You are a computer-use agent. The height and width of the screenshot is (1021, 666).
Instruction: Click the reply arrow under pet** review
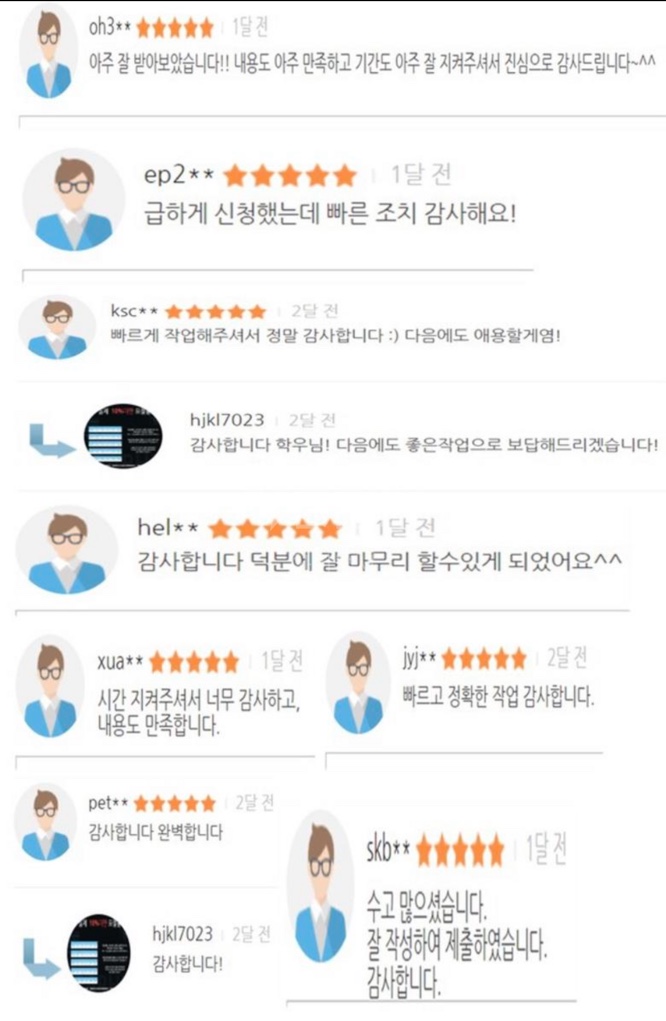tap(42, 957)
